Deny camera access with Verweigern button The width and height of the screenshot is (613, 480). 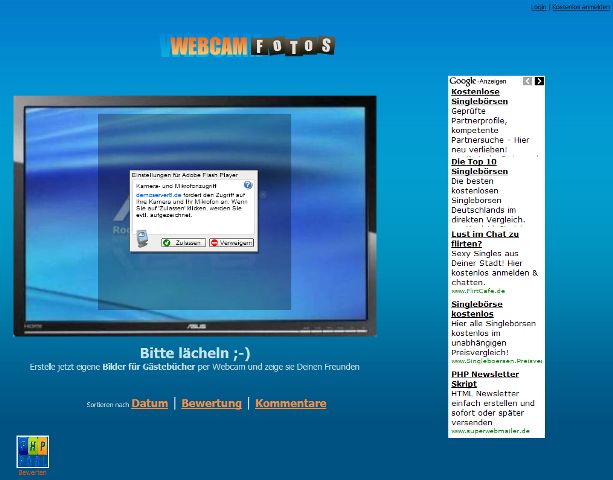click(x=231, y=242)
